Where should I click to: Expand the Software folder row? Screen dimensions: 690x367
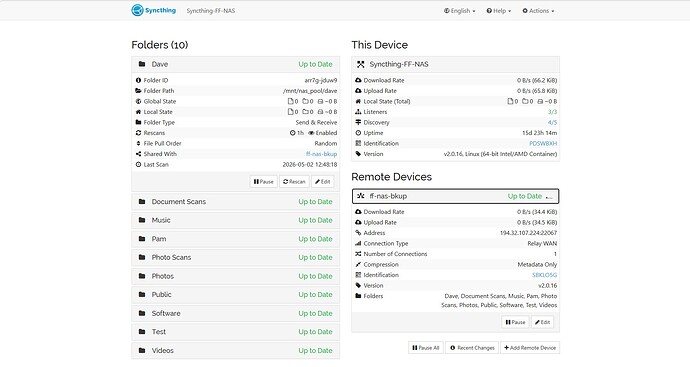(x=235, y=313)
